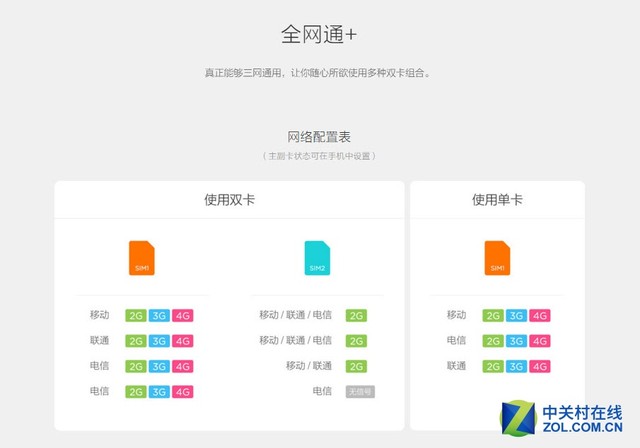The width and height of the screenshot is (640, 448).
Task: Select the 使用单卡 panel header
Action: (x=497, y=200)
